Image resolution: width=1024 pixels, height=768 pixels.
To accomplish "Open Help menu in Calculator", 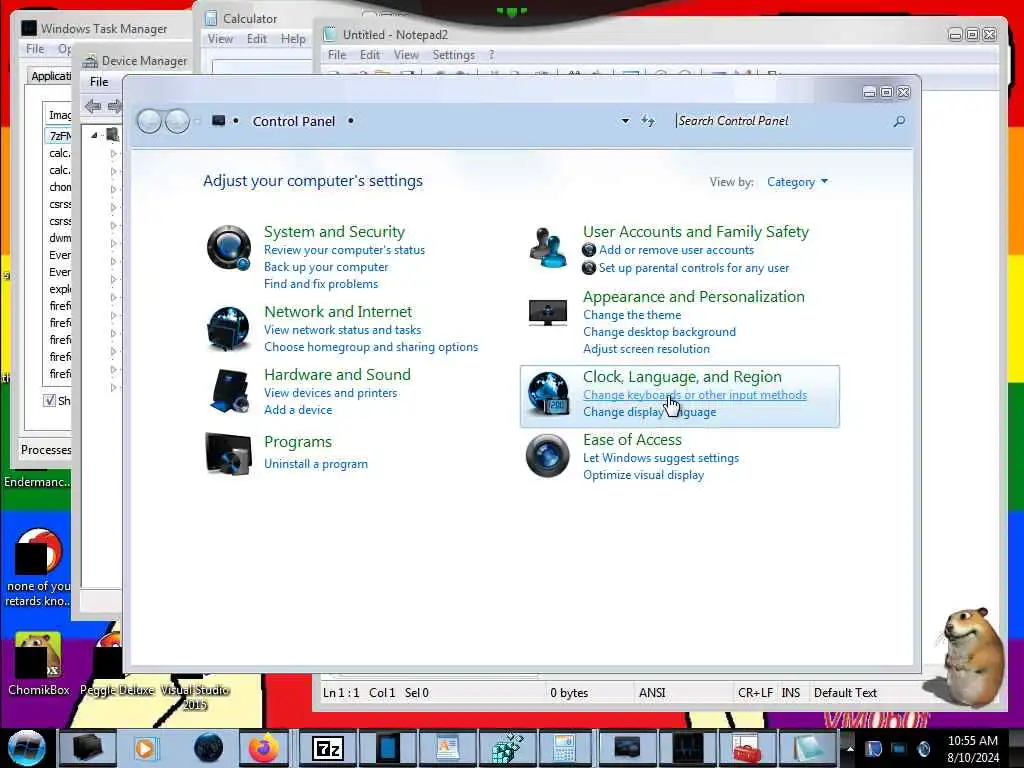I will pyautogui.click(x=293, y=39).
